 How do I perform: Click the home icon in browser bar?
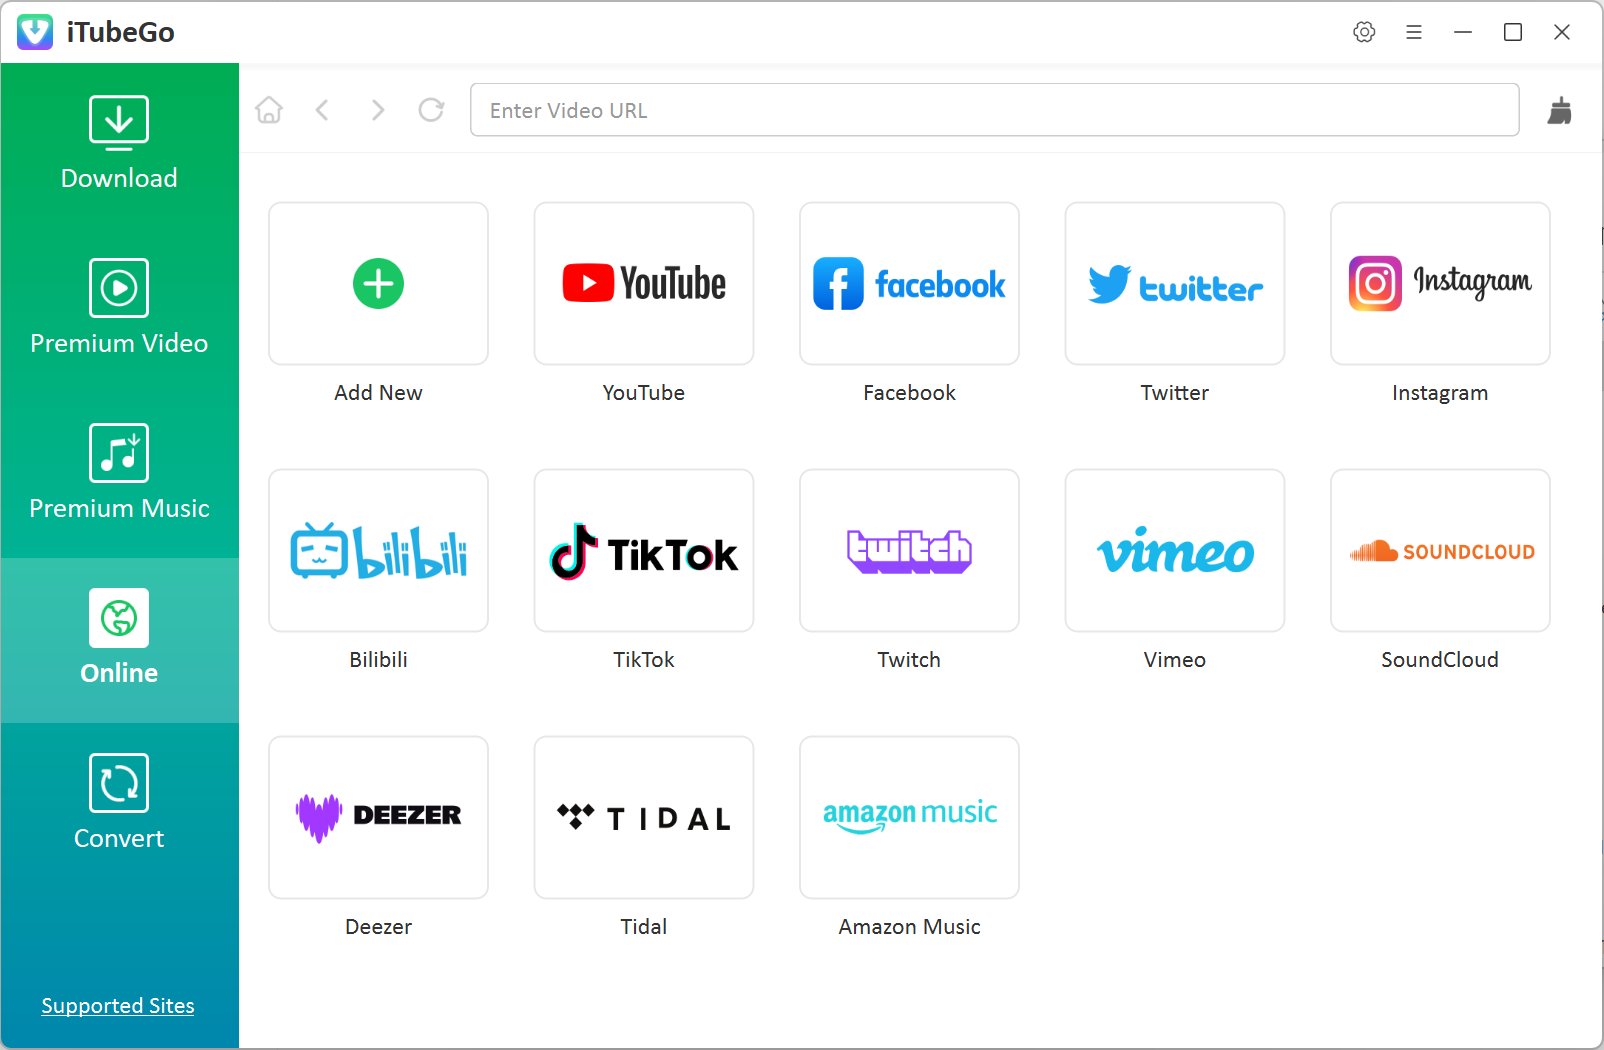269,110
